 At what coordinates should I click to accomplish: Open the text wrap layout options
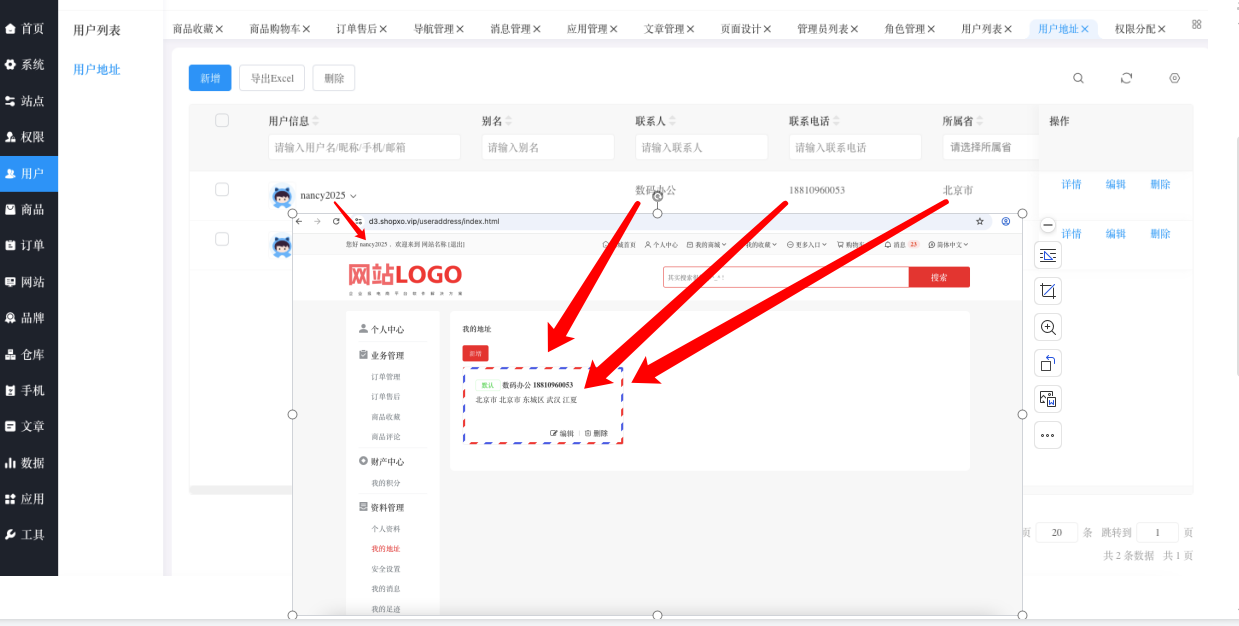pos(1048,256)
